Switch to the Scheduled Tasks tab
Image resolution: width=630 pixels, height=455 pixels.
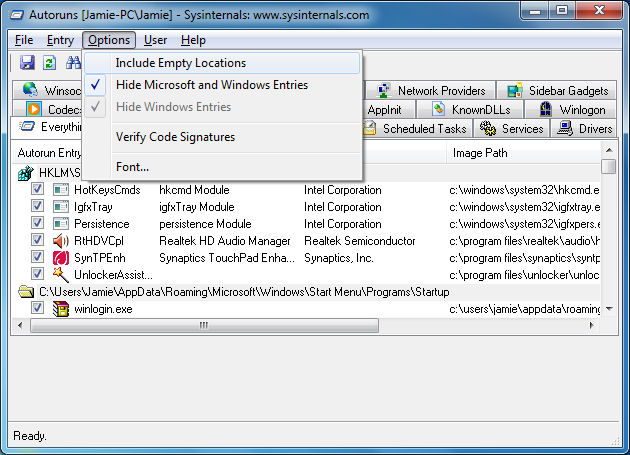[416, 129]
